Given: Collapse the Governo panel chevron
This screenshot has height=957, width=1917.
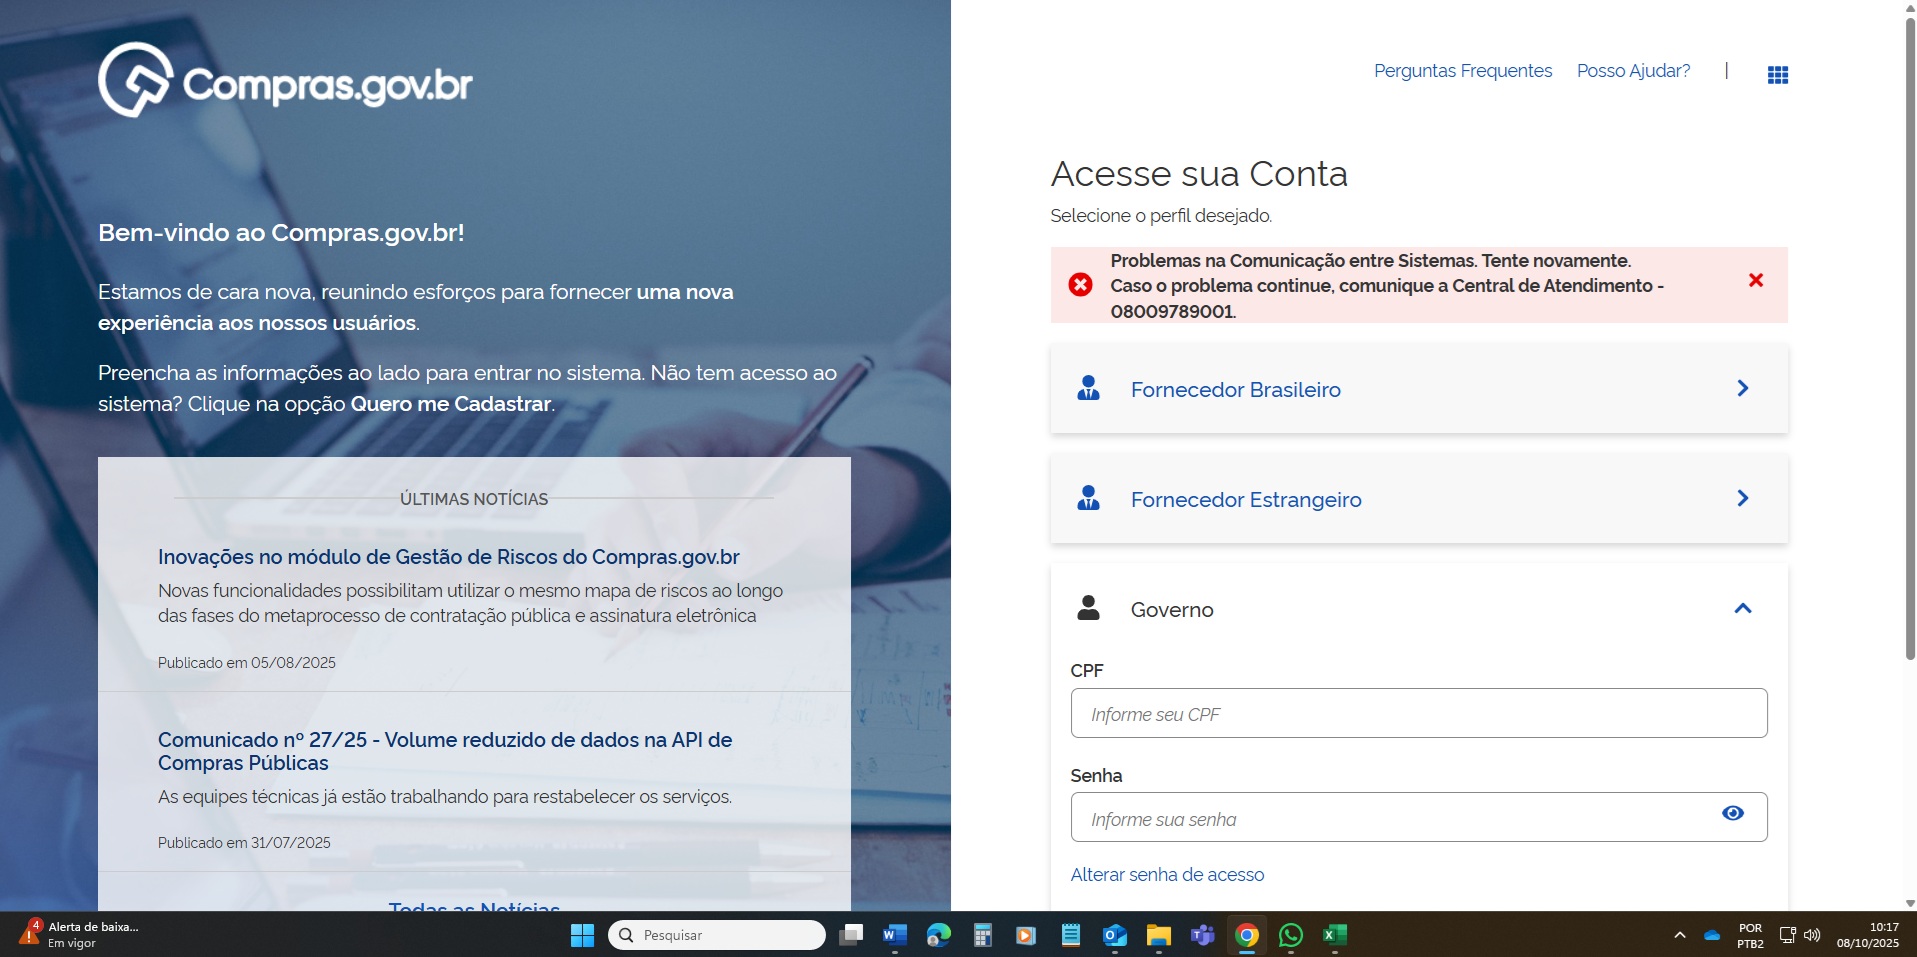Looking at the screenshot, I should pyautogui.click(x=1742, y=608).
